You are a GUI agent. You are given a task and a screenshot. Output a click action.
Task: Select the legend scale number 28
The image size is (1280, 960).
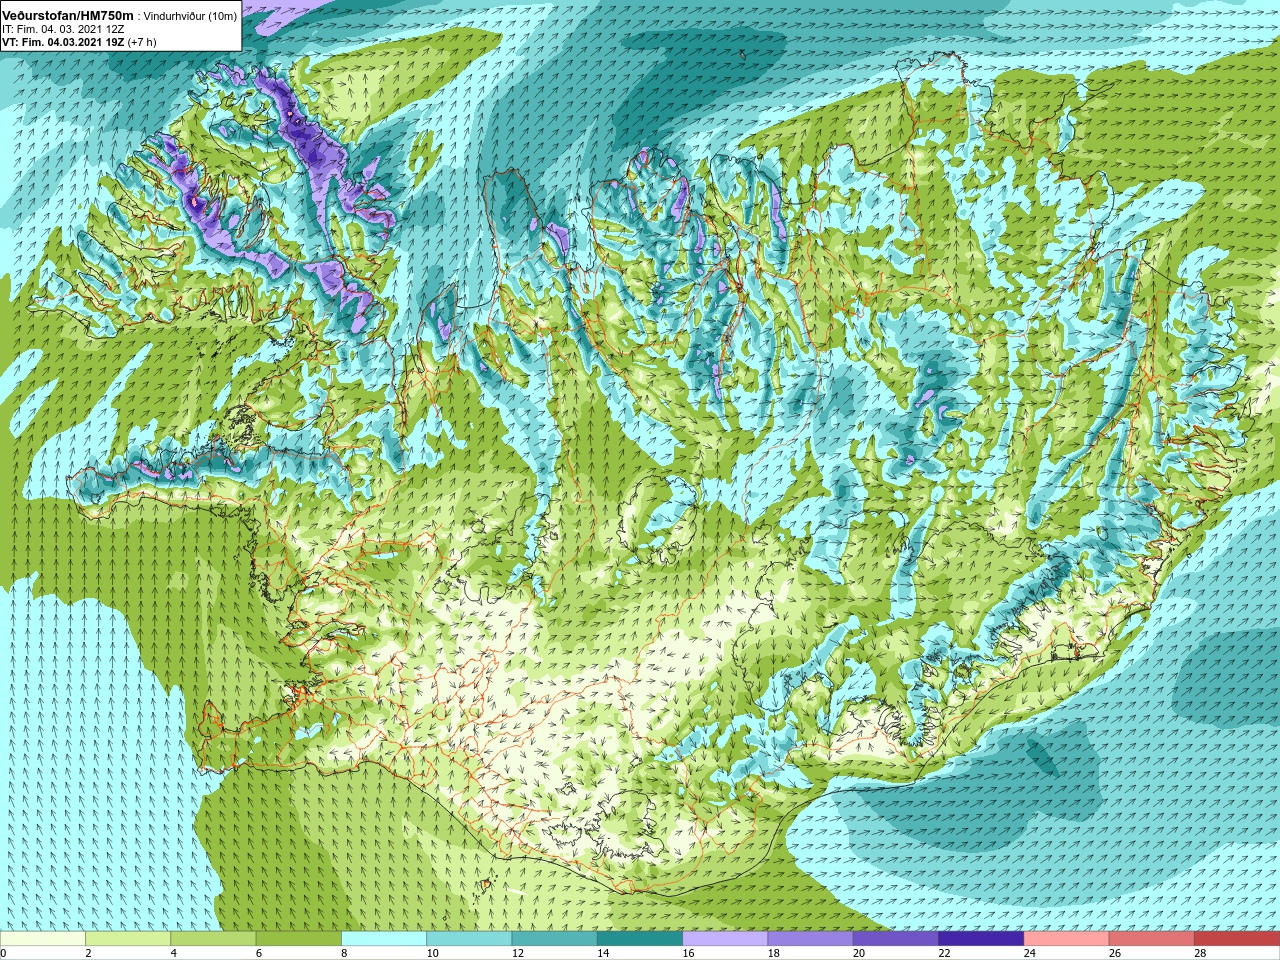(1201, 953)
